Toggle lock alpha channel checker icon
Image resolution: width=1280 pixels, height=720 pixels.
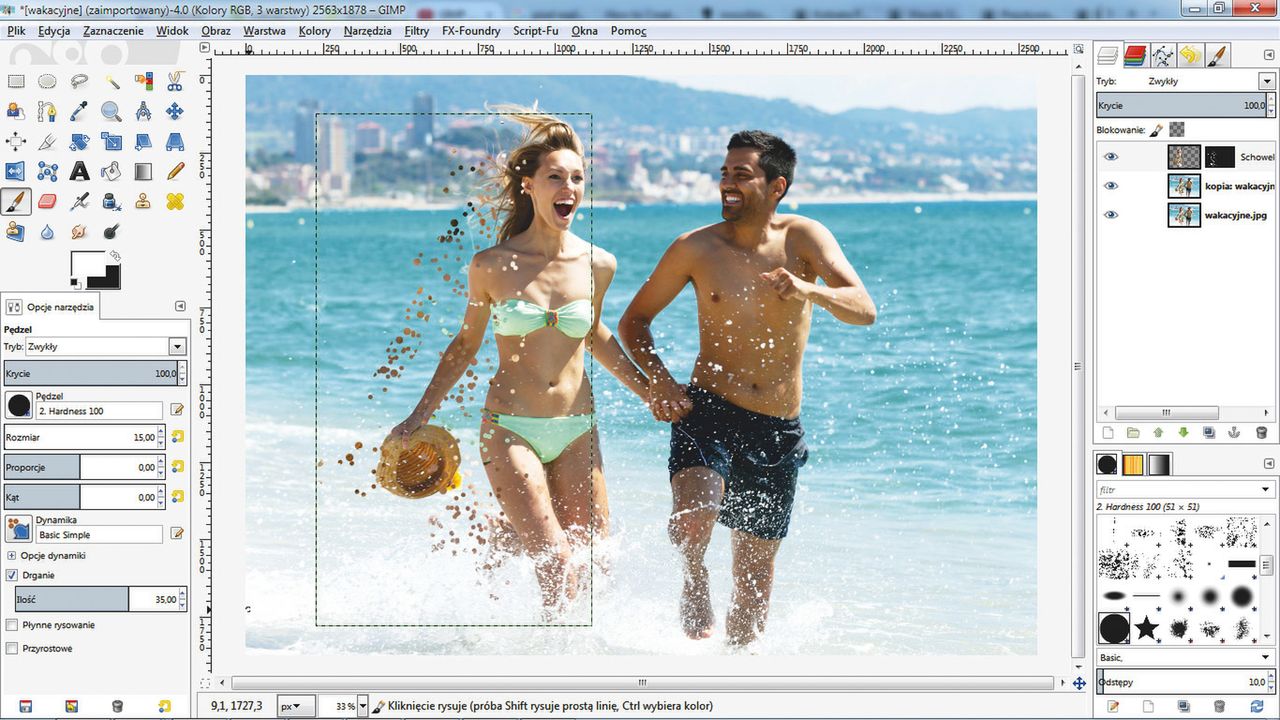tap(1177, 130)
